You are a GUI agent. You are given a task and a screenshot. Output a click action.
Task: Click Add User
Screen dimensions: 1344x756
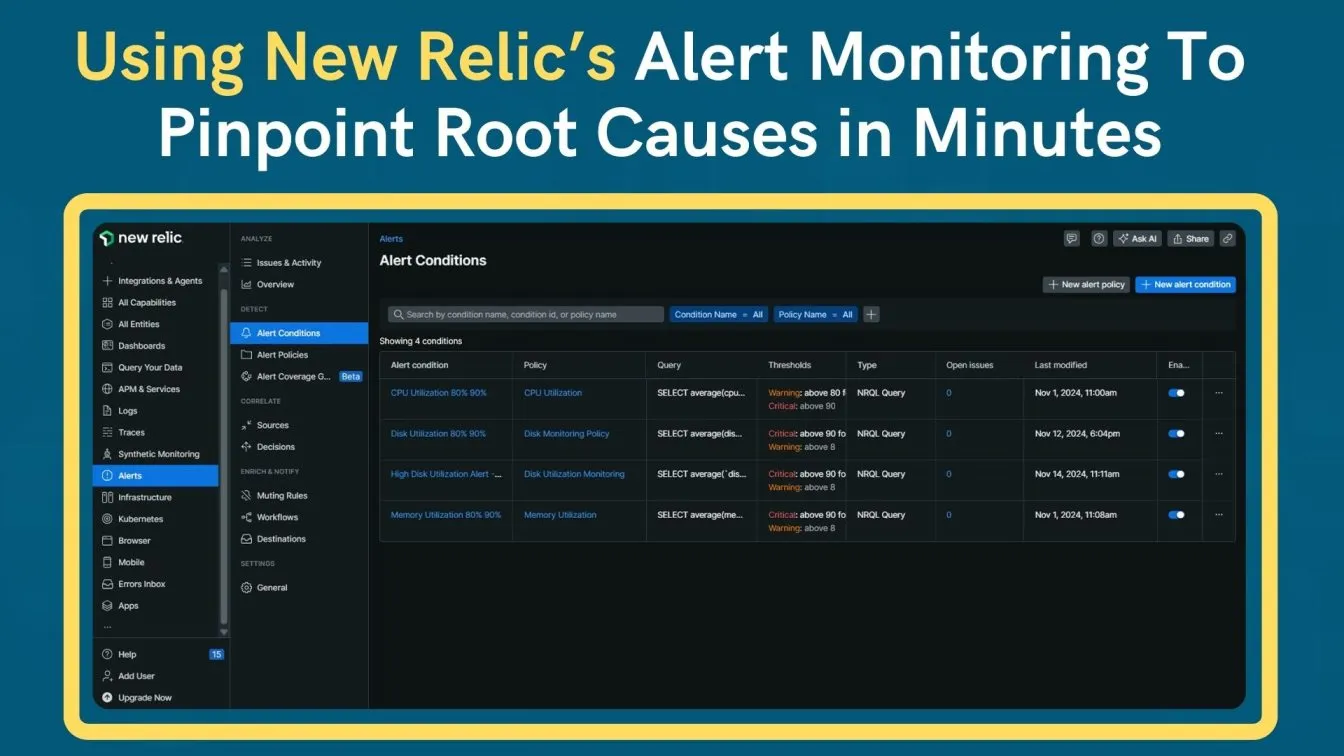[x=129, y=676]
